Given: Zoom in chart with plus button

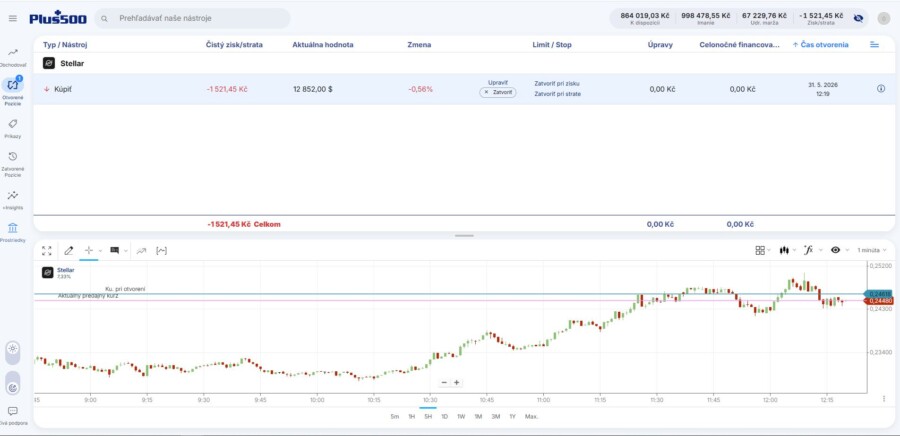Looking at the screenshot, I should pos(457,383).
